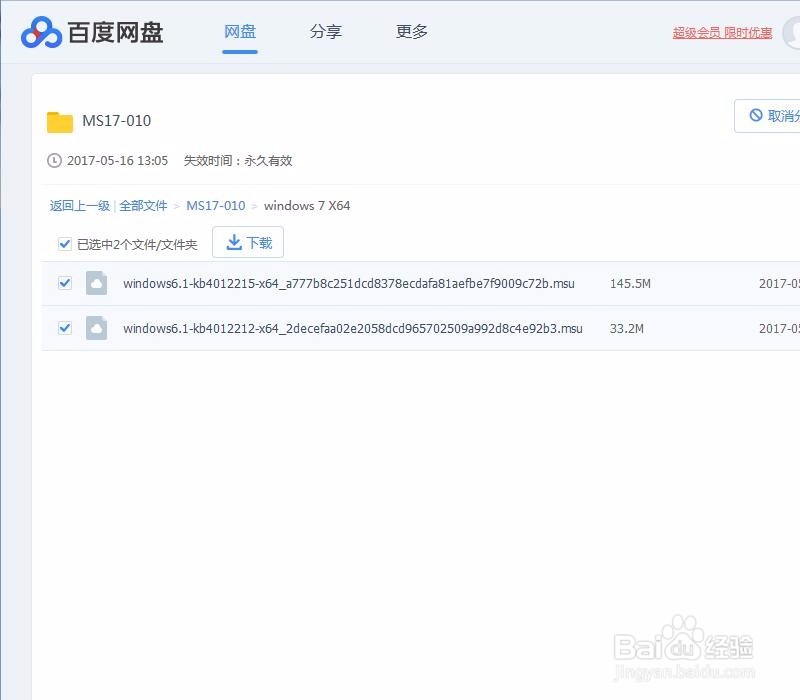The height and width of the screenshot is (700, 800).
Task: Click the file icon of windows6.1-kb4012215-x64 file
Action: [96, 283]
